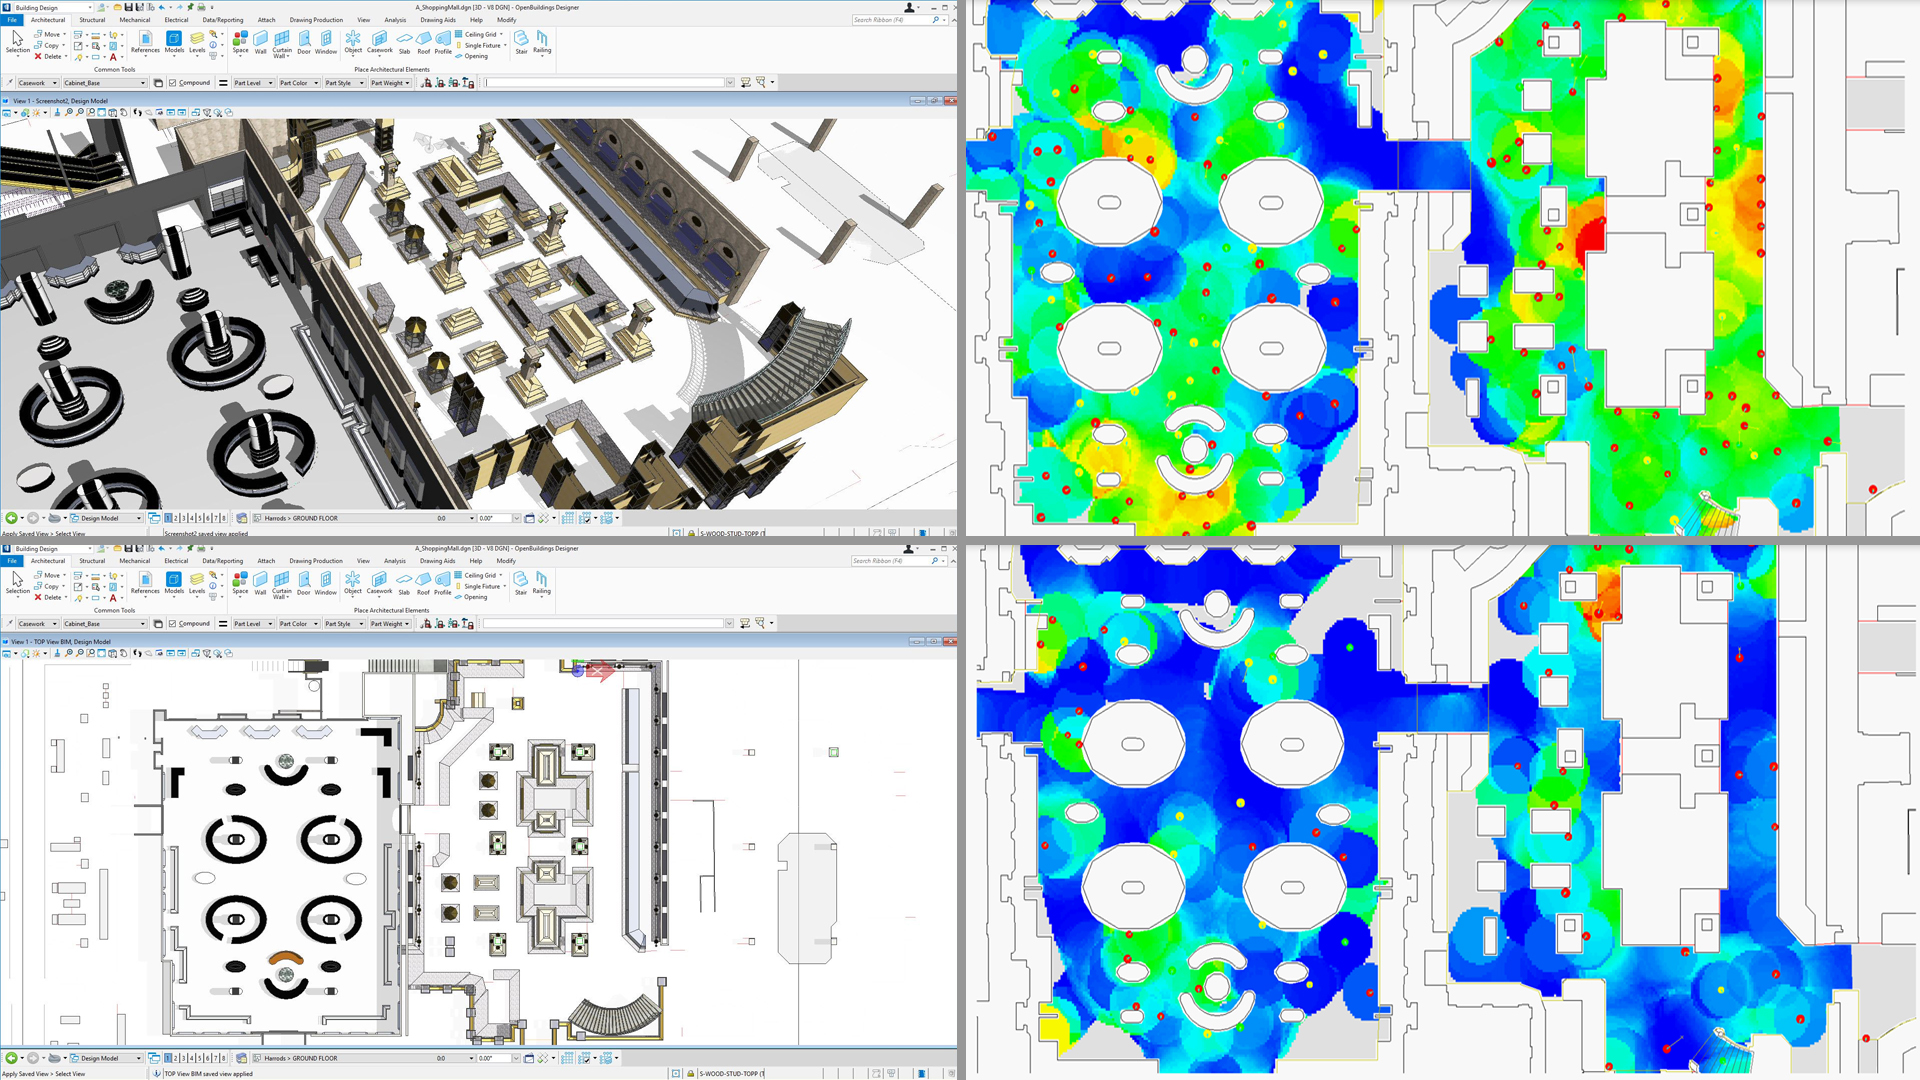Toggle view number 2 in the view groups bar
The image size is (1920, 1080).
coord(178,518)
